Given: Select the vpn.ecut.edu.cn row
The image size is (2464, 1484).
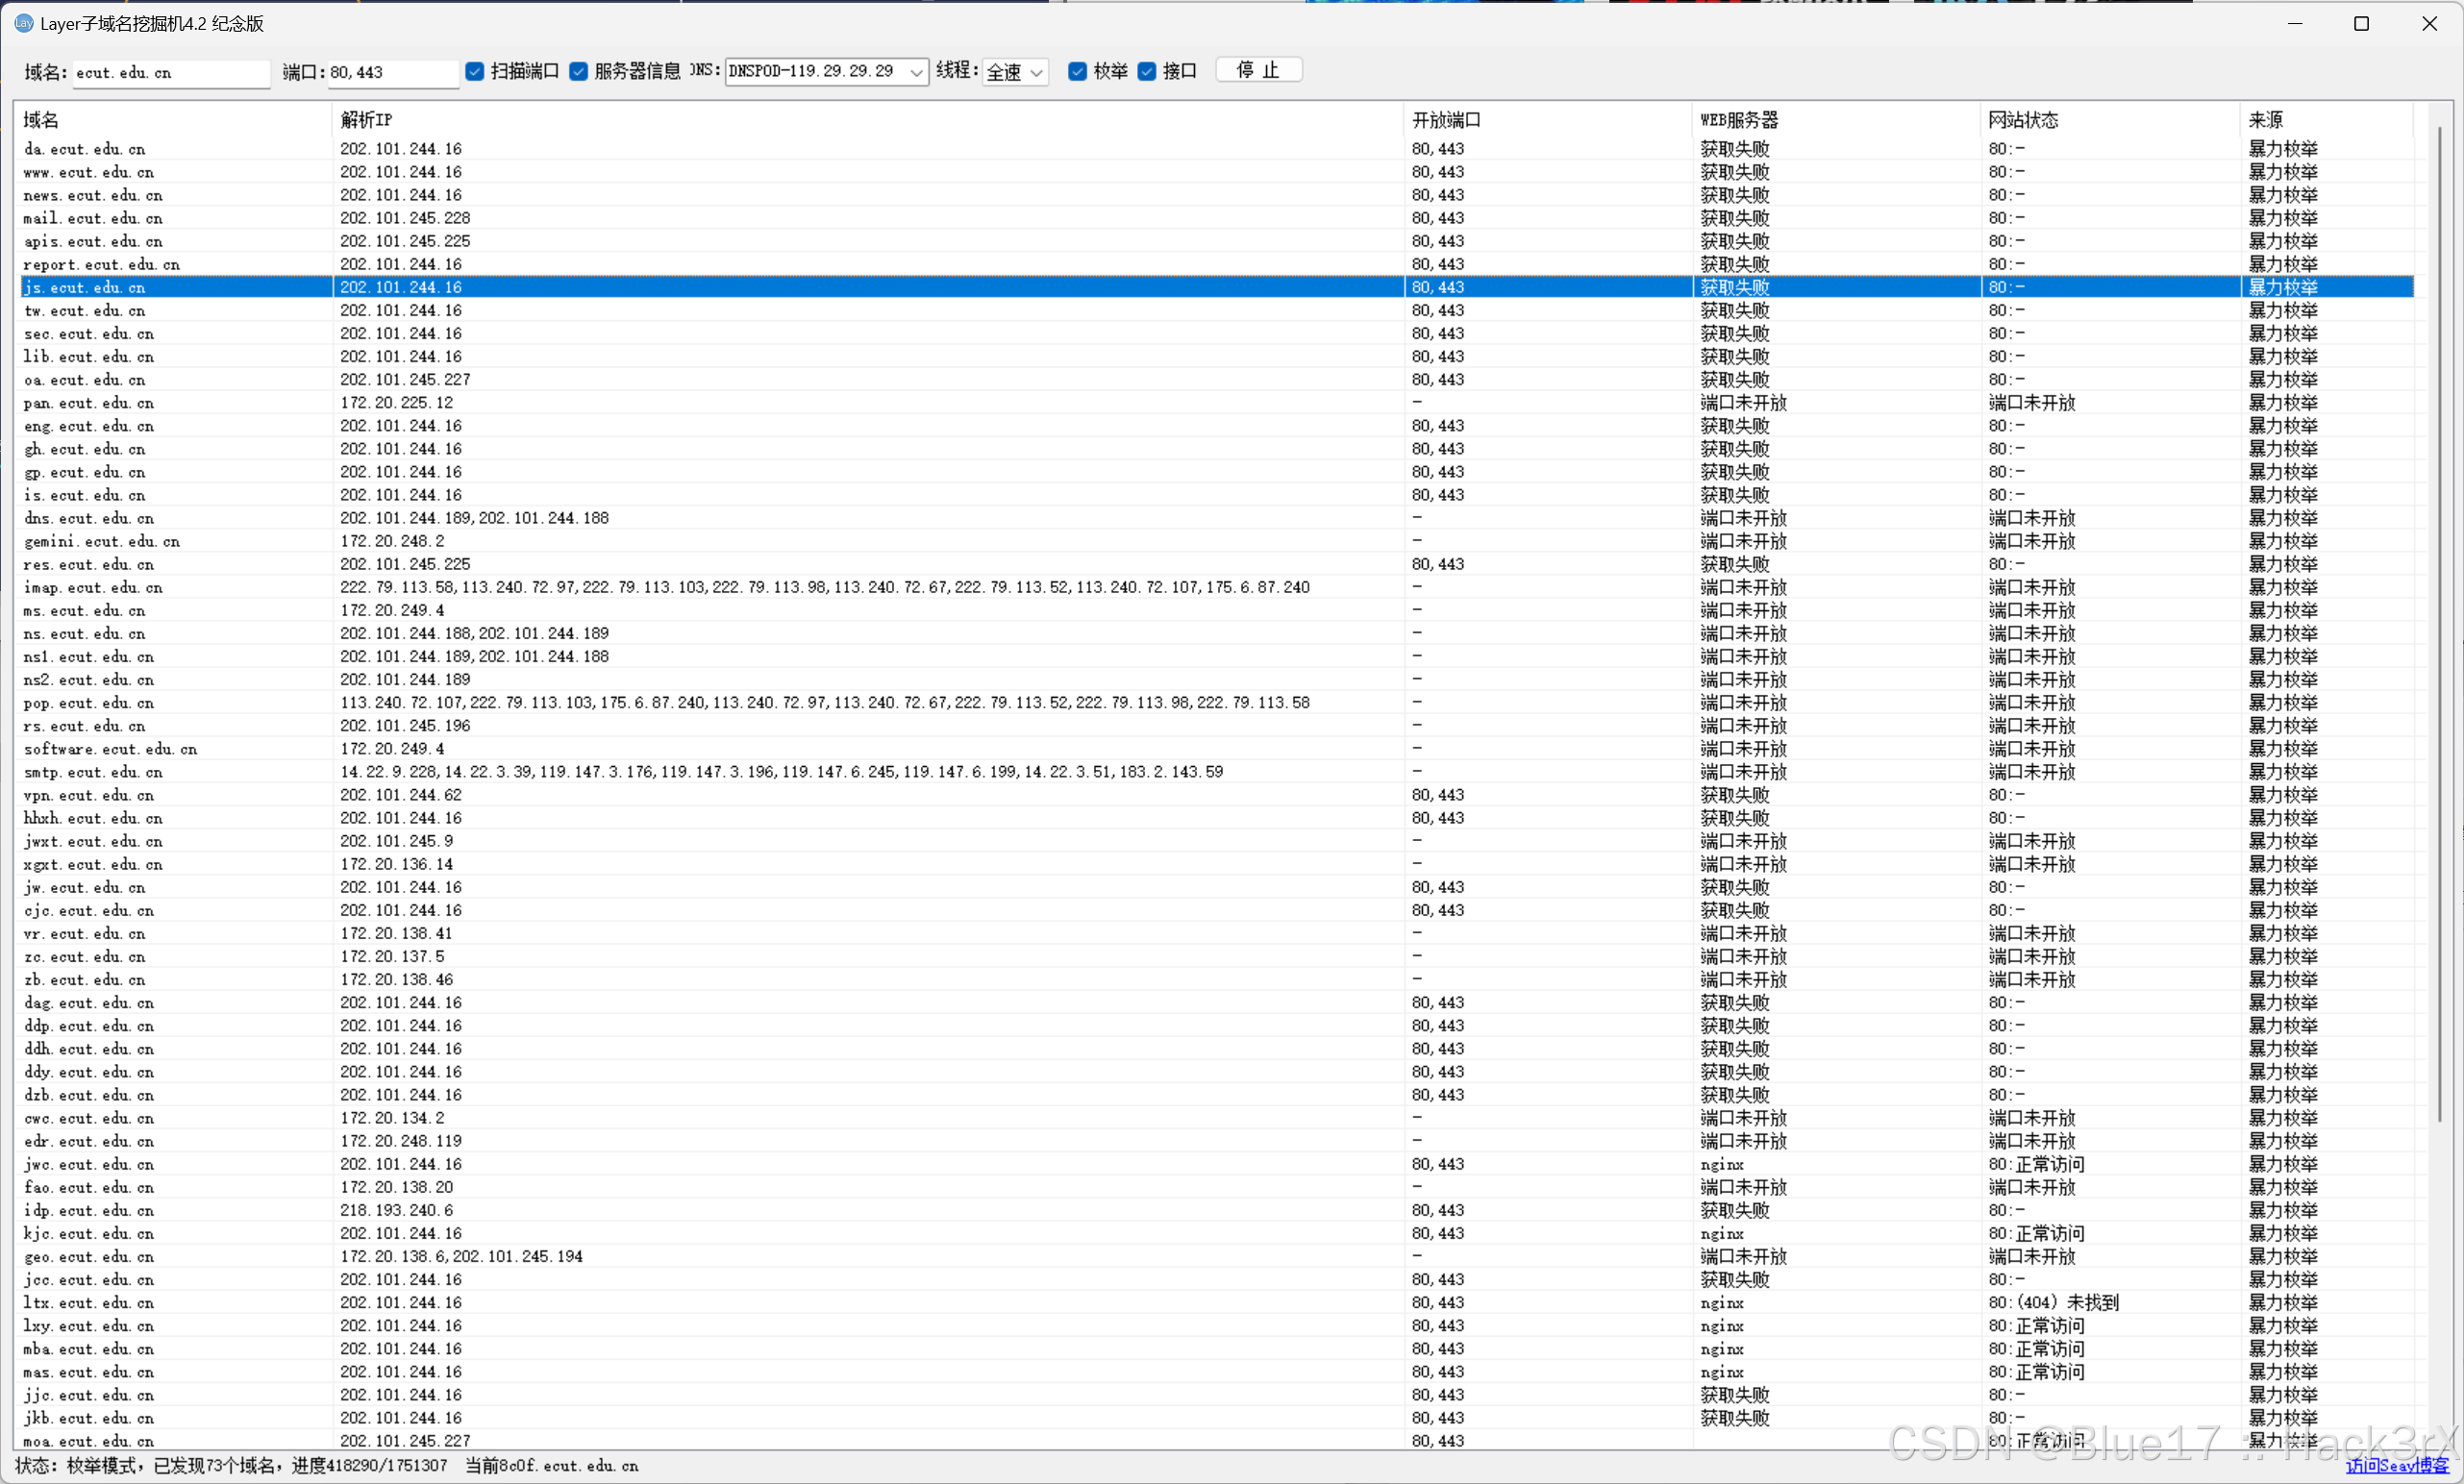Looking at the screenshot, I should coord(90,795).
